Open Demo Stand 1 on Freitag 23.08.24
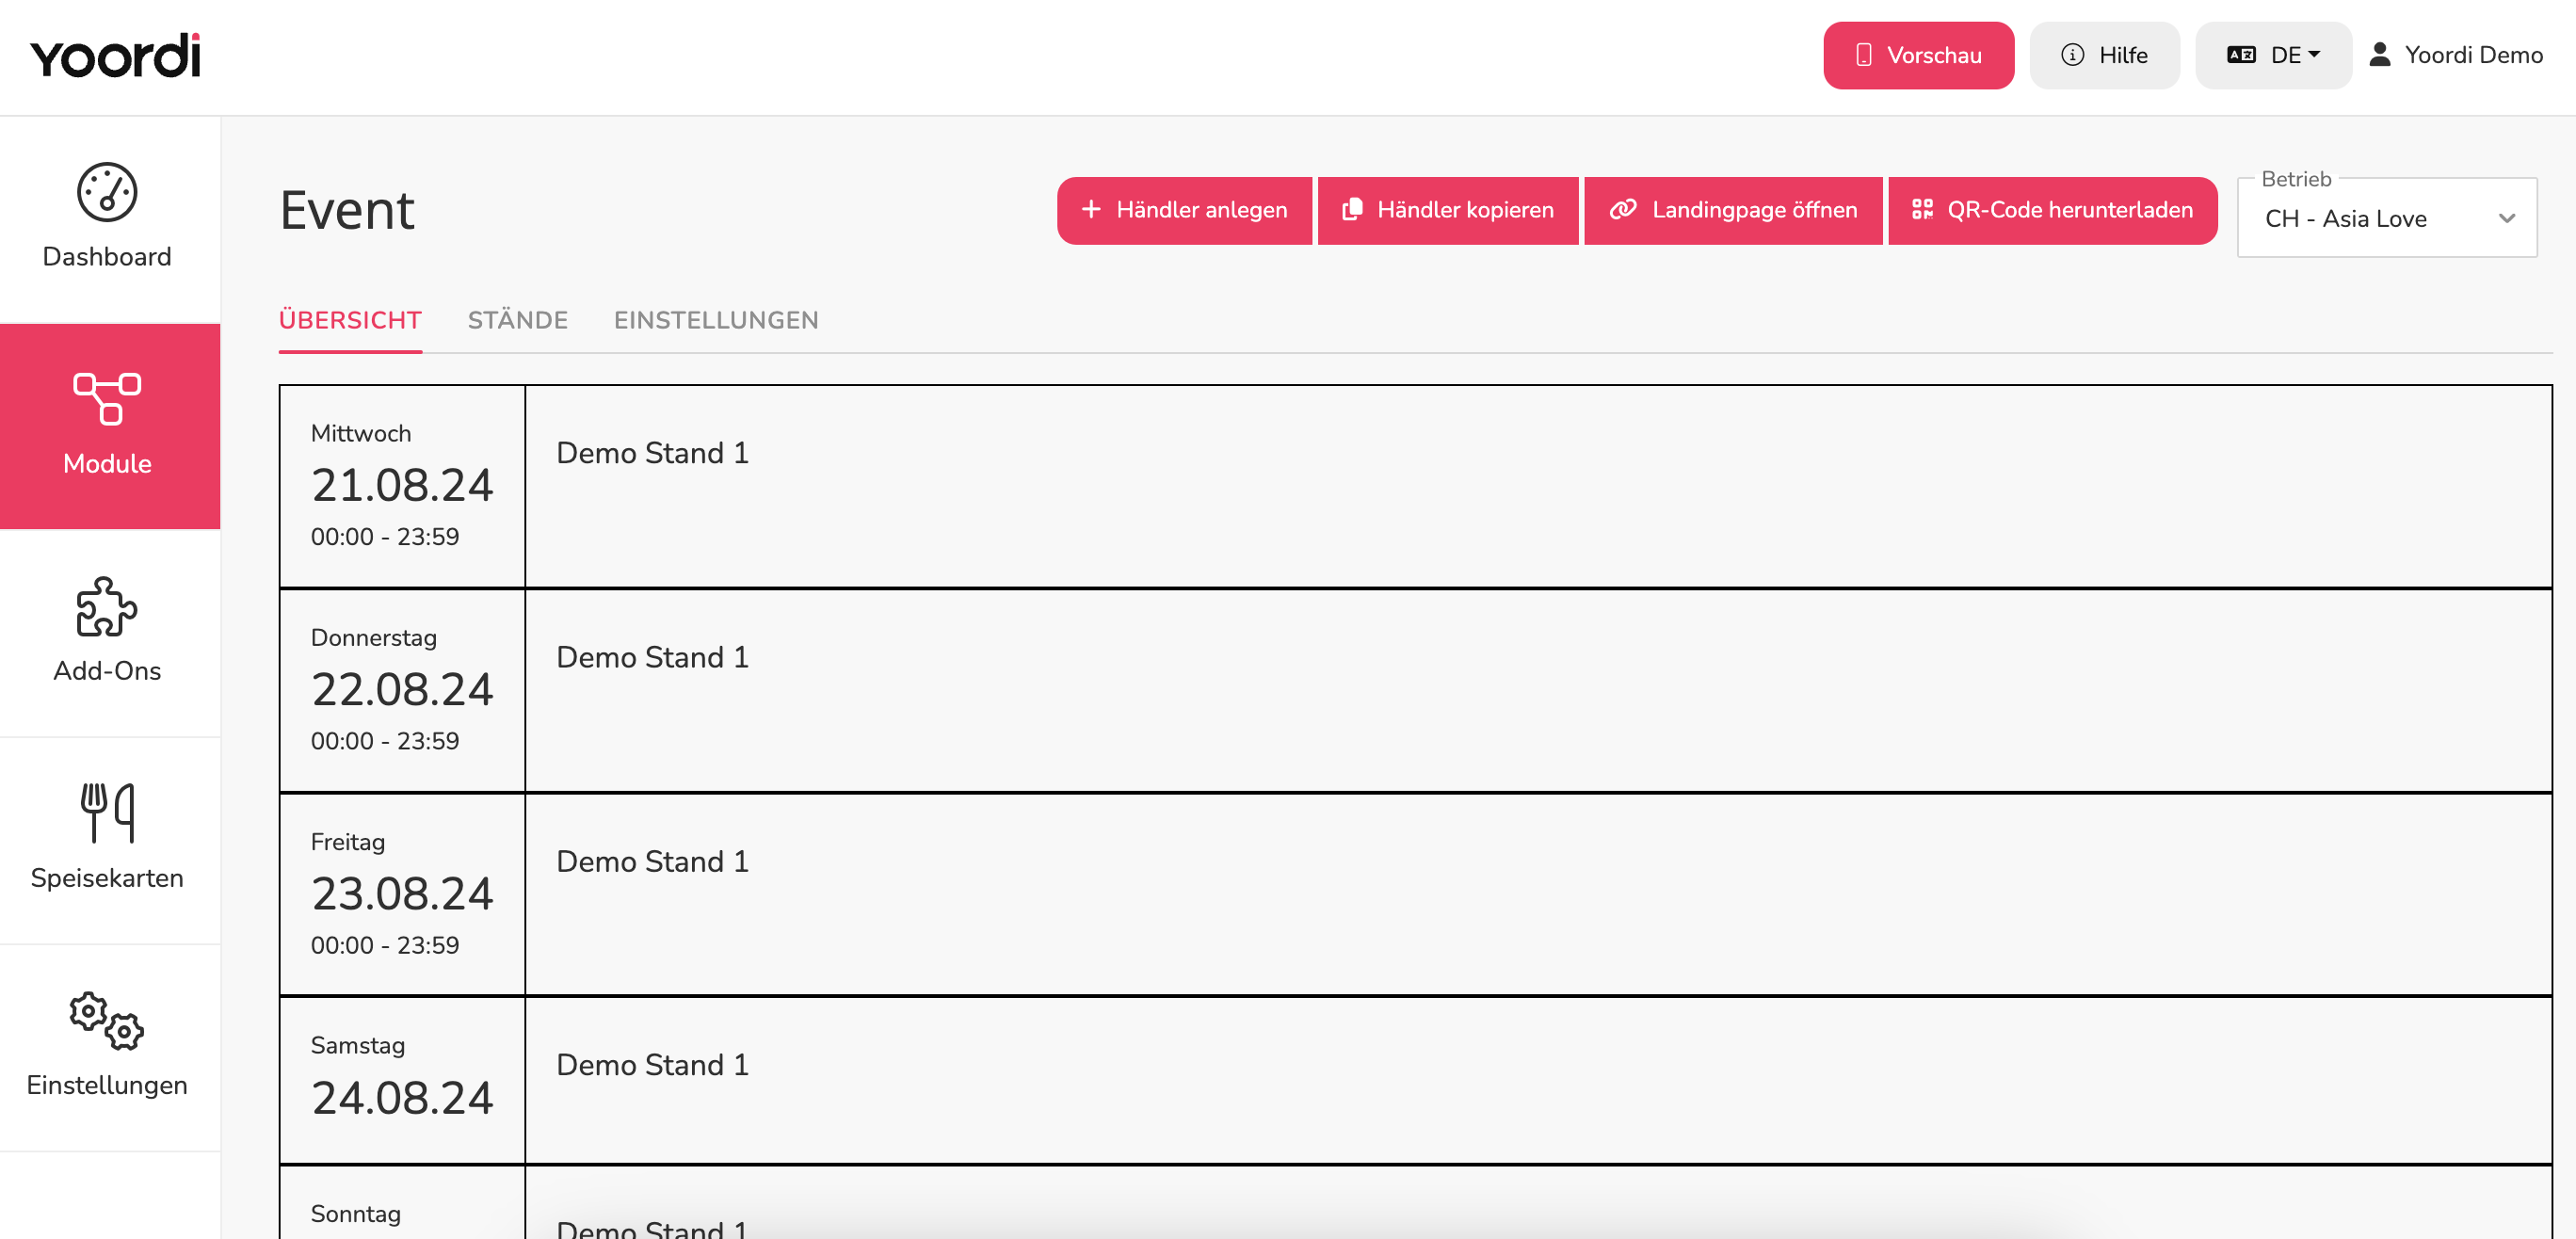 652,861
